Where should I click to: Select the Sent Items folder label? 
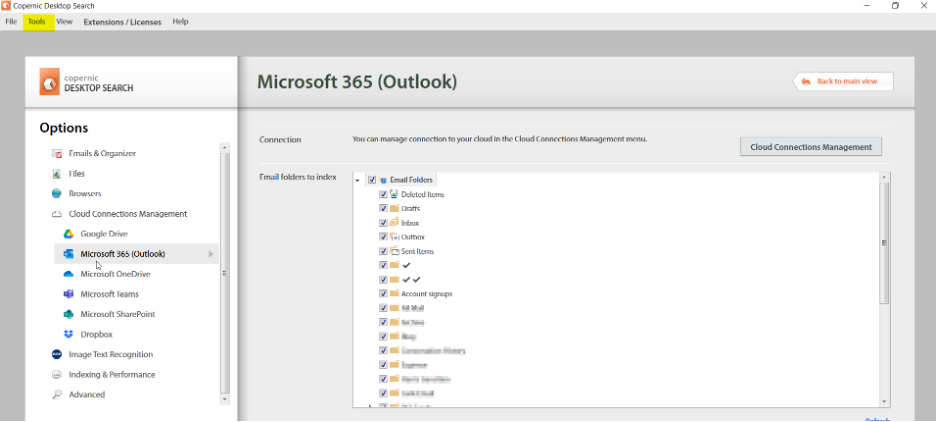click(417, 251)
